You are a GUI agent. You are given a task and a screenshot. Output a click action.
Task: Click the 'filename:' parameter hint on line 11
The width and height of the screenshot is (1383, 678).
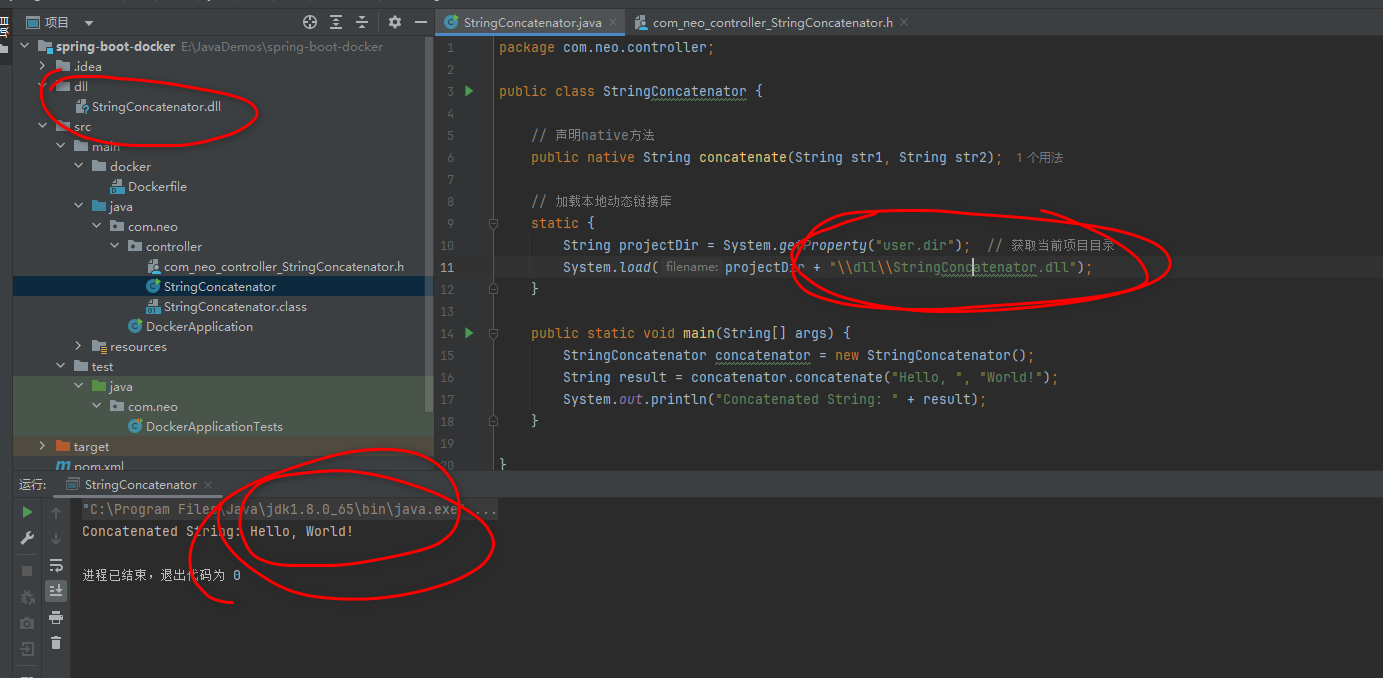[x=692, y=267]
